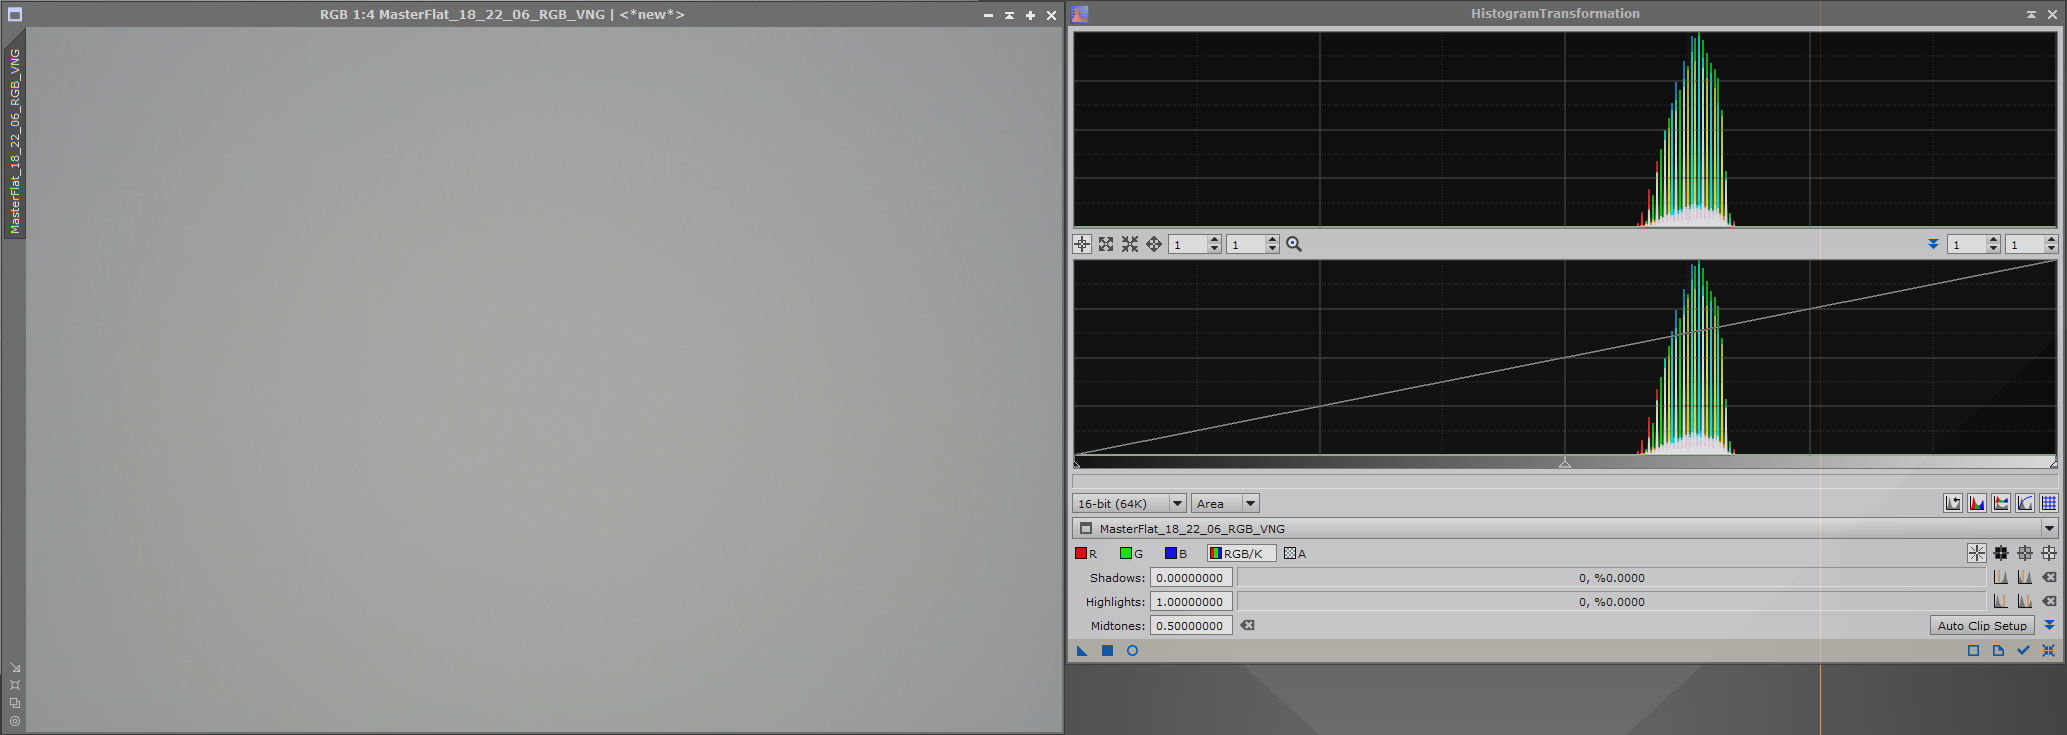Image resolution: width=2067 pixels, height=735 pixels.
Task: Apply HistogramTransformation with the square icon
Action: coord(1107,651)
